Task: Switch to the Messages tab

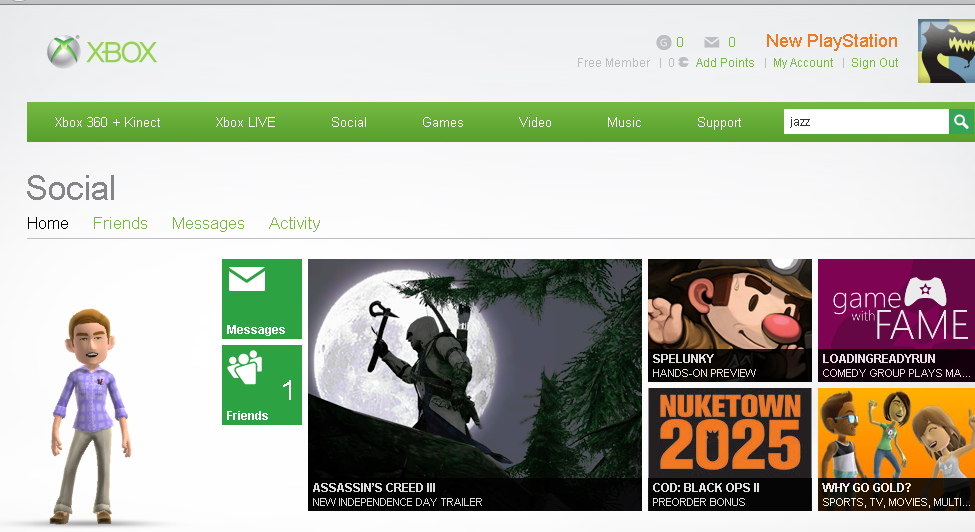Action: [x=208, y=223]
